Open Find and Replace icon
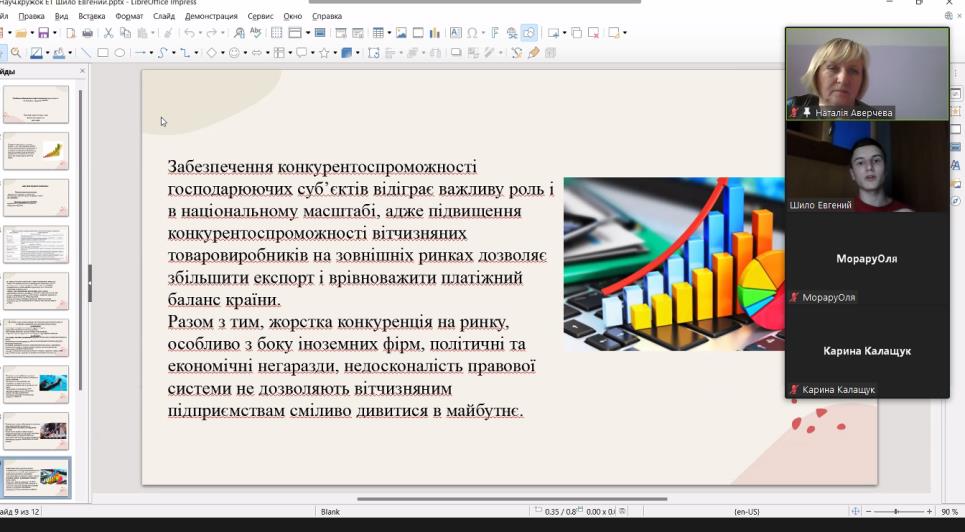The height and width of the screenshot is (532, 965). pyautogui.click(x=239, y=33)
